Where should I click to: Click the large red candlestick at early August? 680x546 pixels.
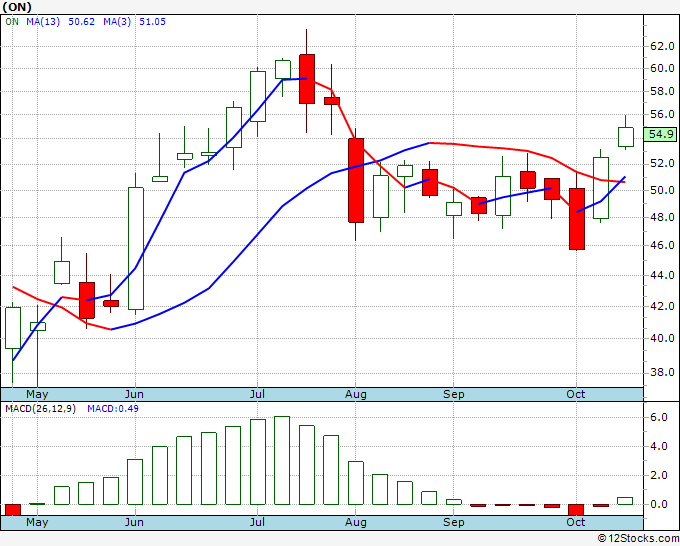pos(356,180)
